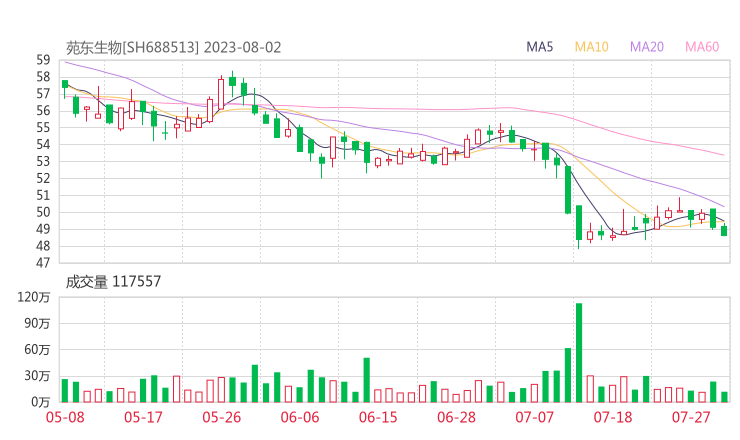The image size is (740, 440).
Task: Click the 07-27 date axis label
Action: click(691, 417)
